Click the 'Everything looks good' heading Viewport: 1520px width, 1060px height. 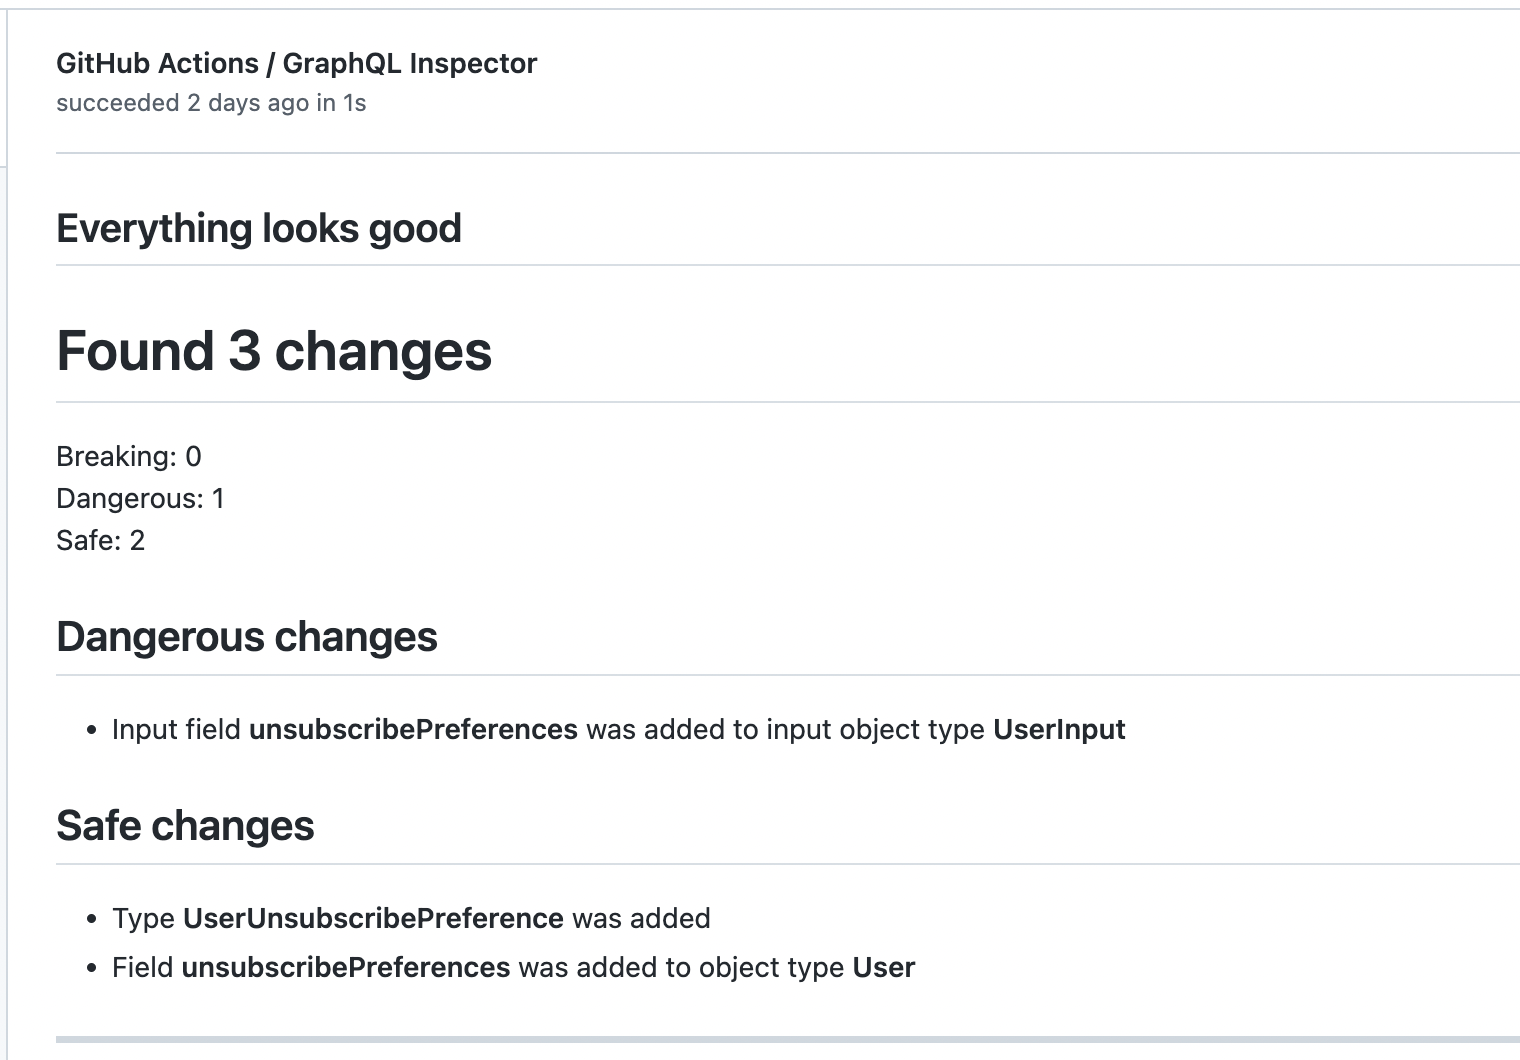click(258, 228)
